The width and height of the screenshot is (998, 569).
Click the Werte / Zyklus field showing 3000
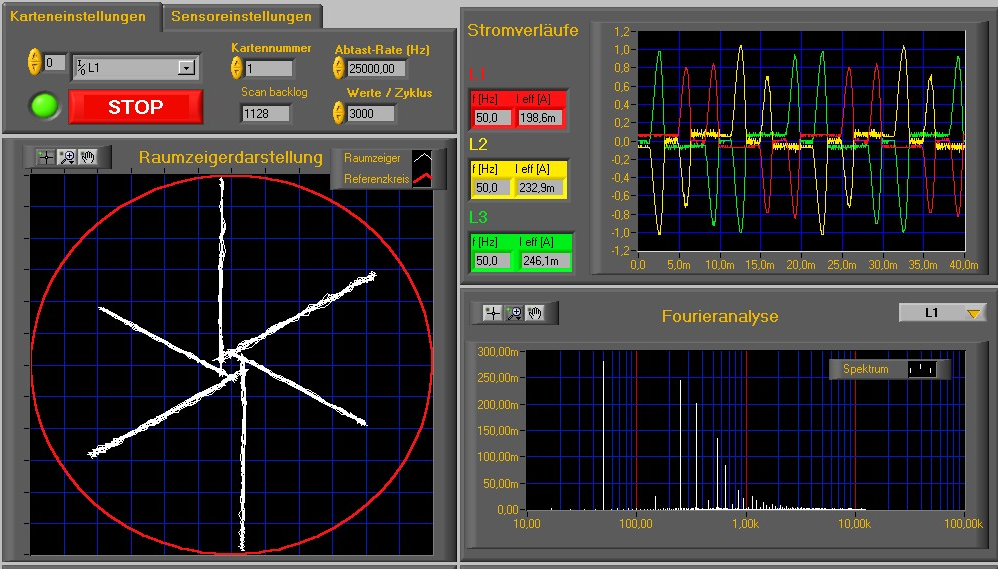370,114
